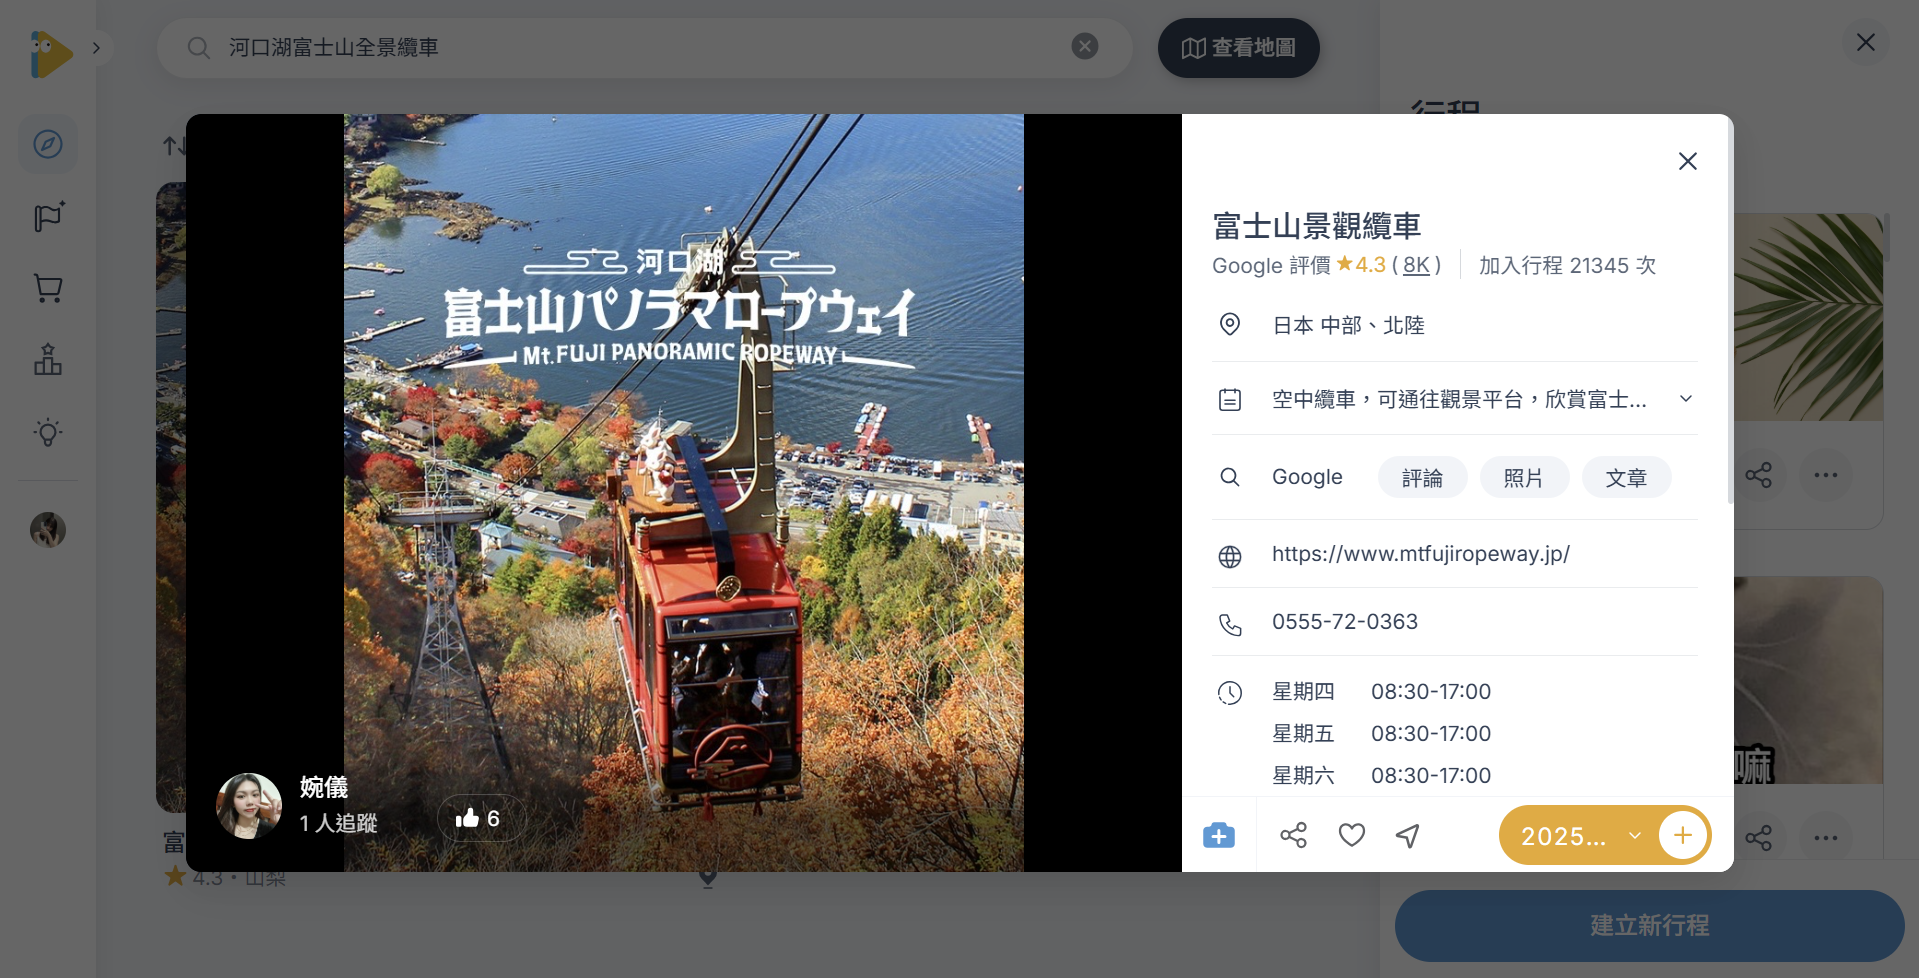Select the 評論 reviews tab
Image resolution: width=1919 pixels, height=978 pixels.
coord(1422,477)
